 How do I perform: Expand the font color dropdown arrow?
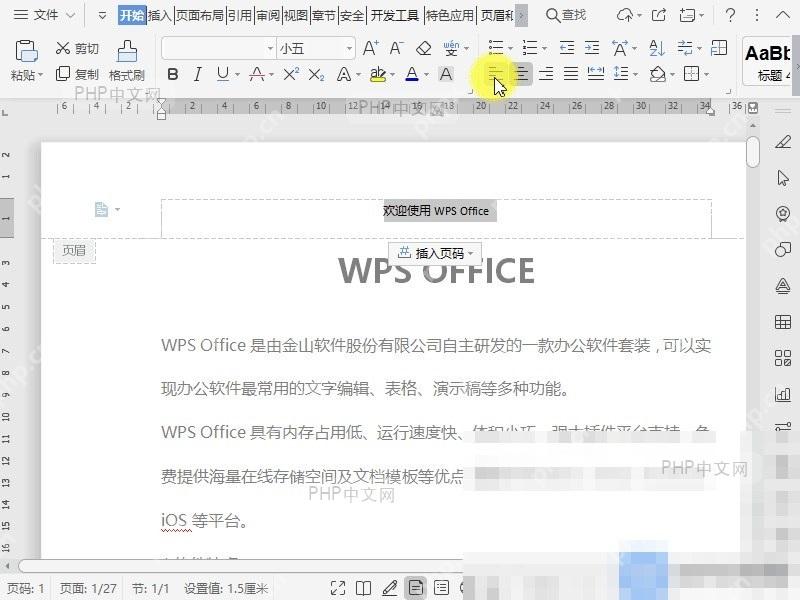(x=427, y=75)
